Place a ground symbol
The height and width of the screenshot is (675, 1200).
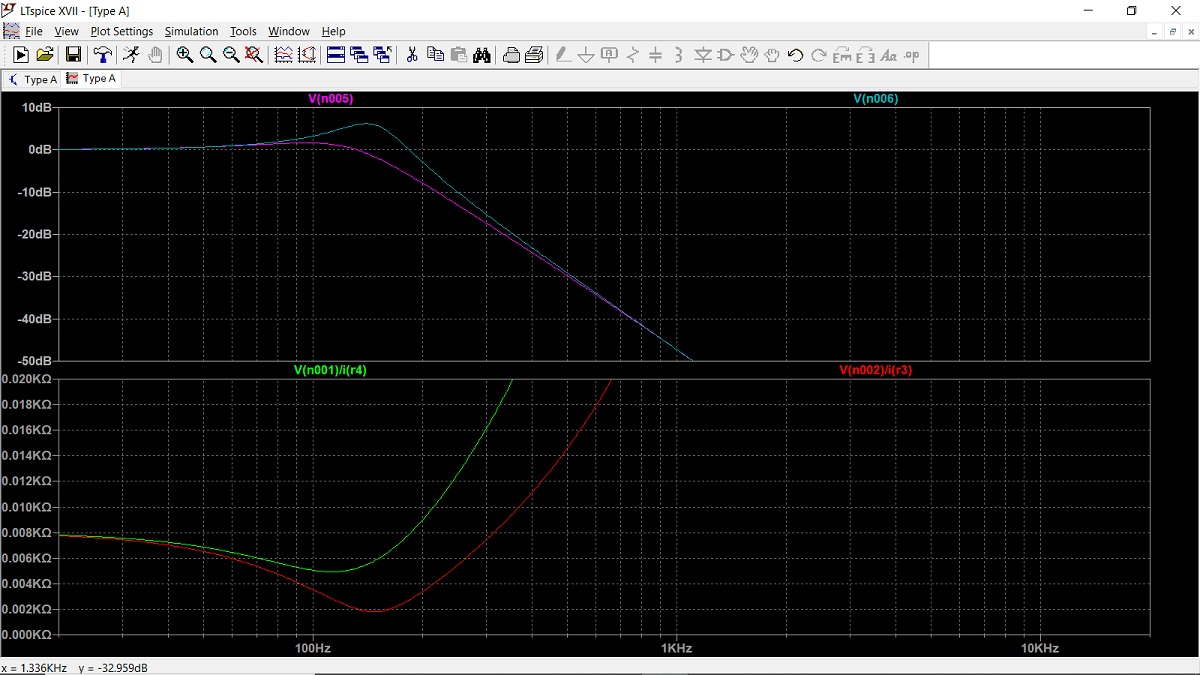(x=586, y=55)
